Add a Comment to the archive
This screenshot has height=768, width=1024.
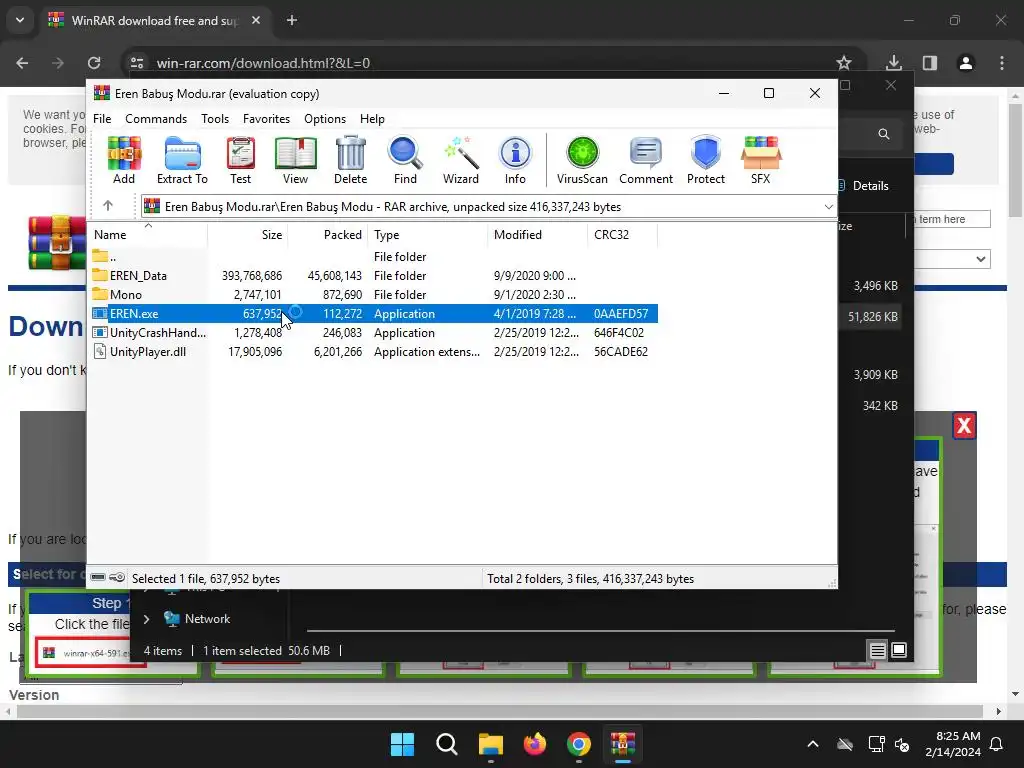(x=646, y=160)
